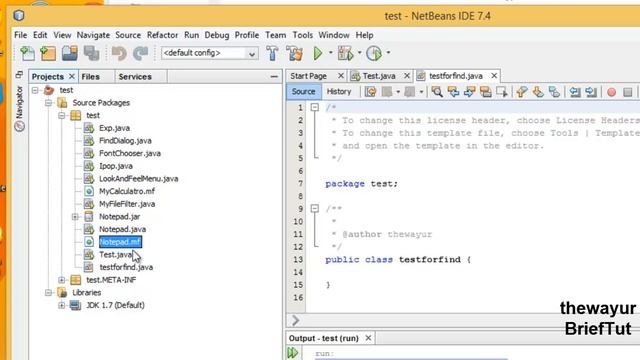Screen dimensions: 640x360
Task: Open the Team menu
Action: coord(276,35)
